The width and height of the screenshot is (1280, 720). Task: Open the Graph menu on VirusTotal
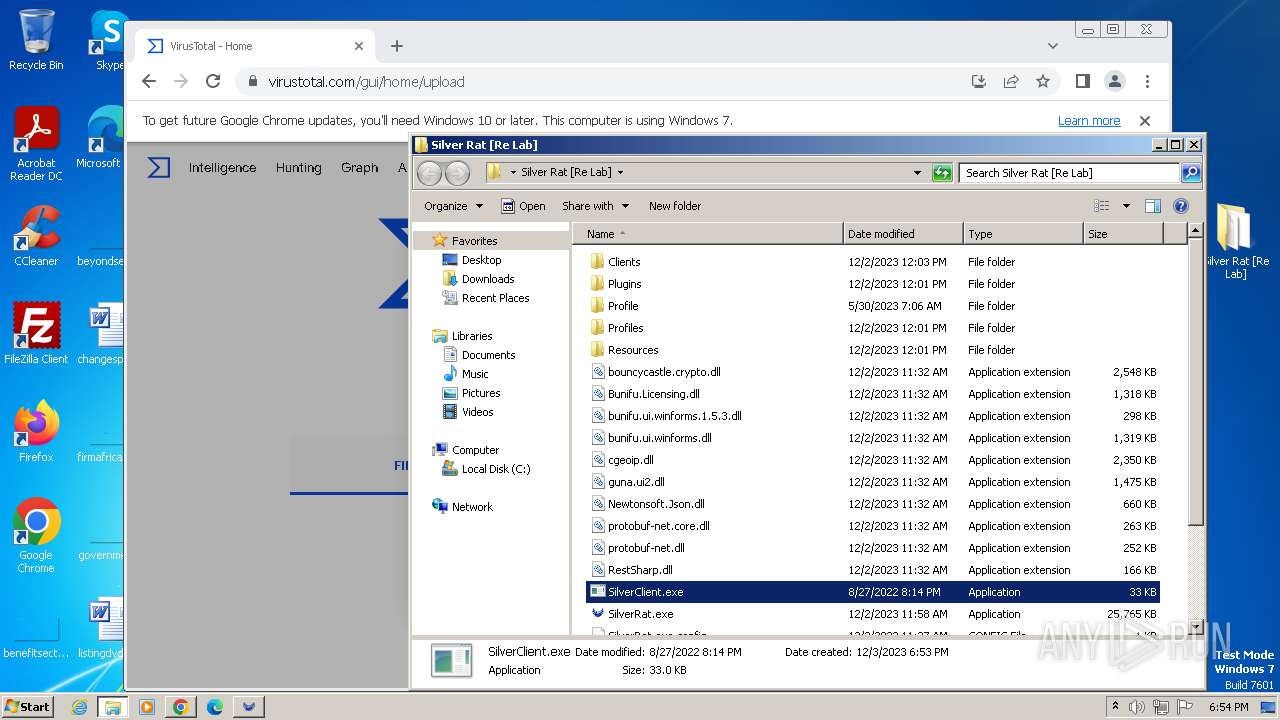[360, 168]
